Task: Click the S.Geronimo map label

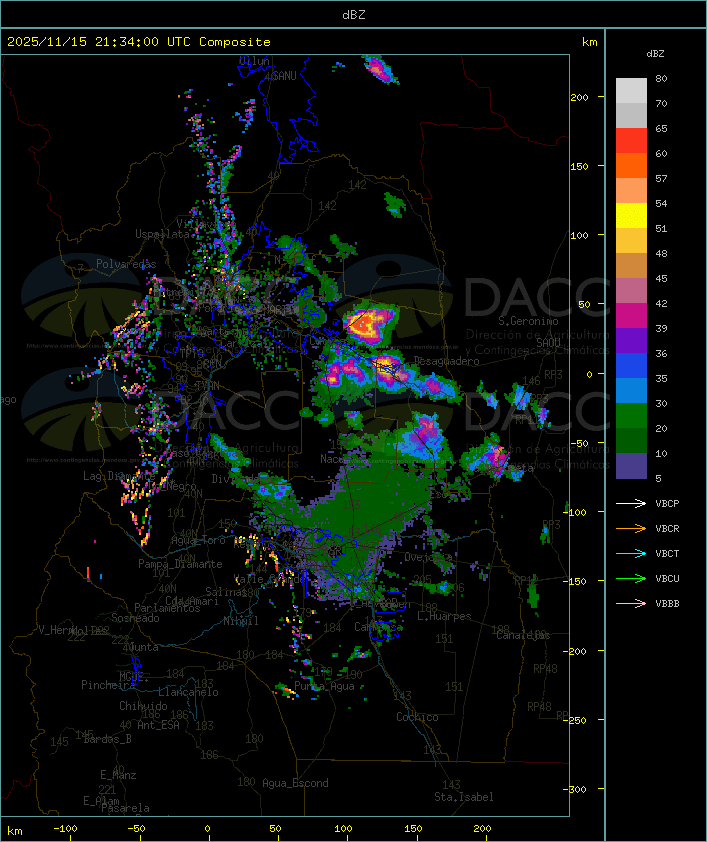Action: tap(528, 321)
